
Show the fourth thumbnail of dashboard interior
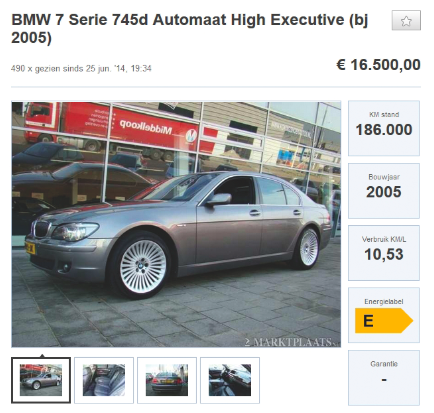230,380
